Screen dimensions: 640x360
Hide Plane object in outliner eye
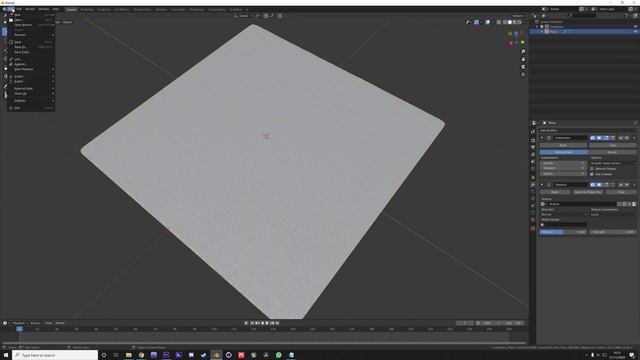click(x=635, y=31)
